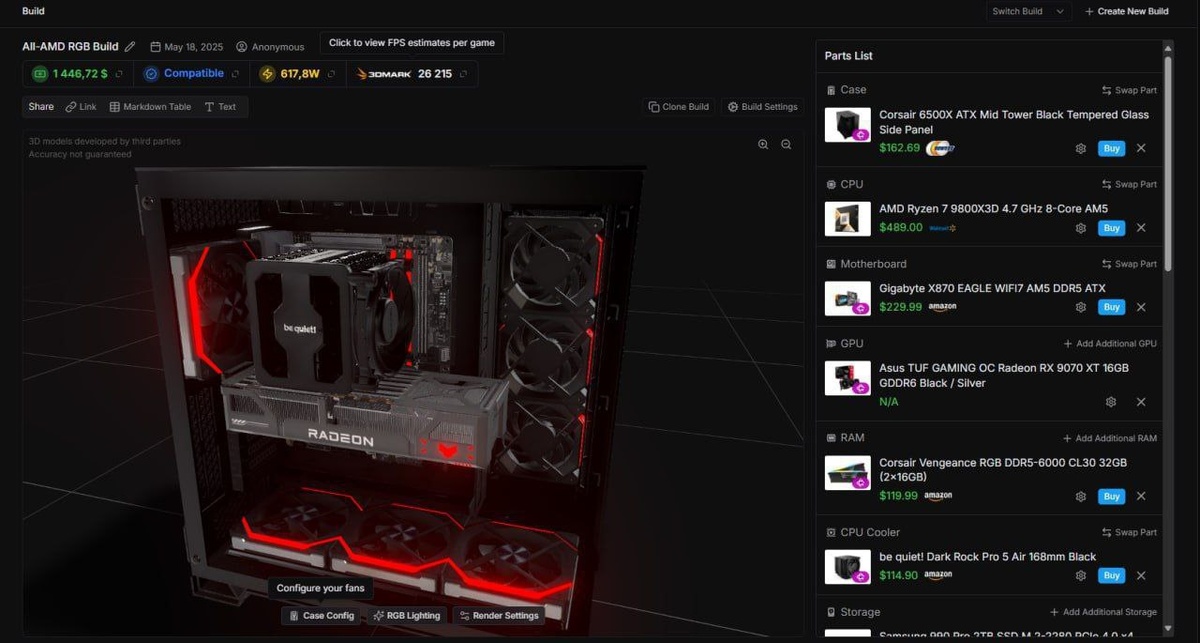
Task: Open the RGB Lighting panel
Action: click(x=407, y=616)
